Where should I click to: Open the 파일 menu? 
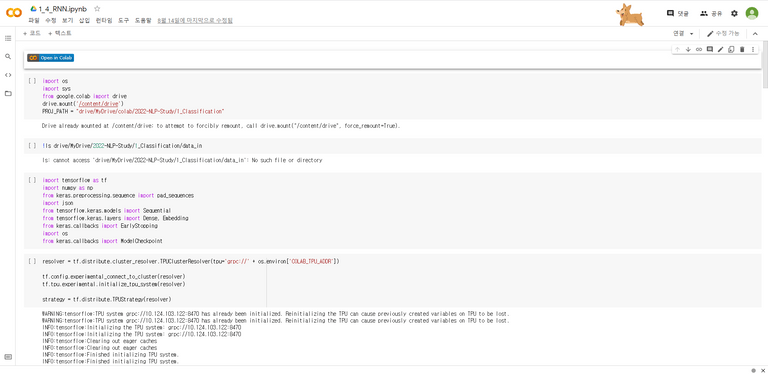[34, 21]
